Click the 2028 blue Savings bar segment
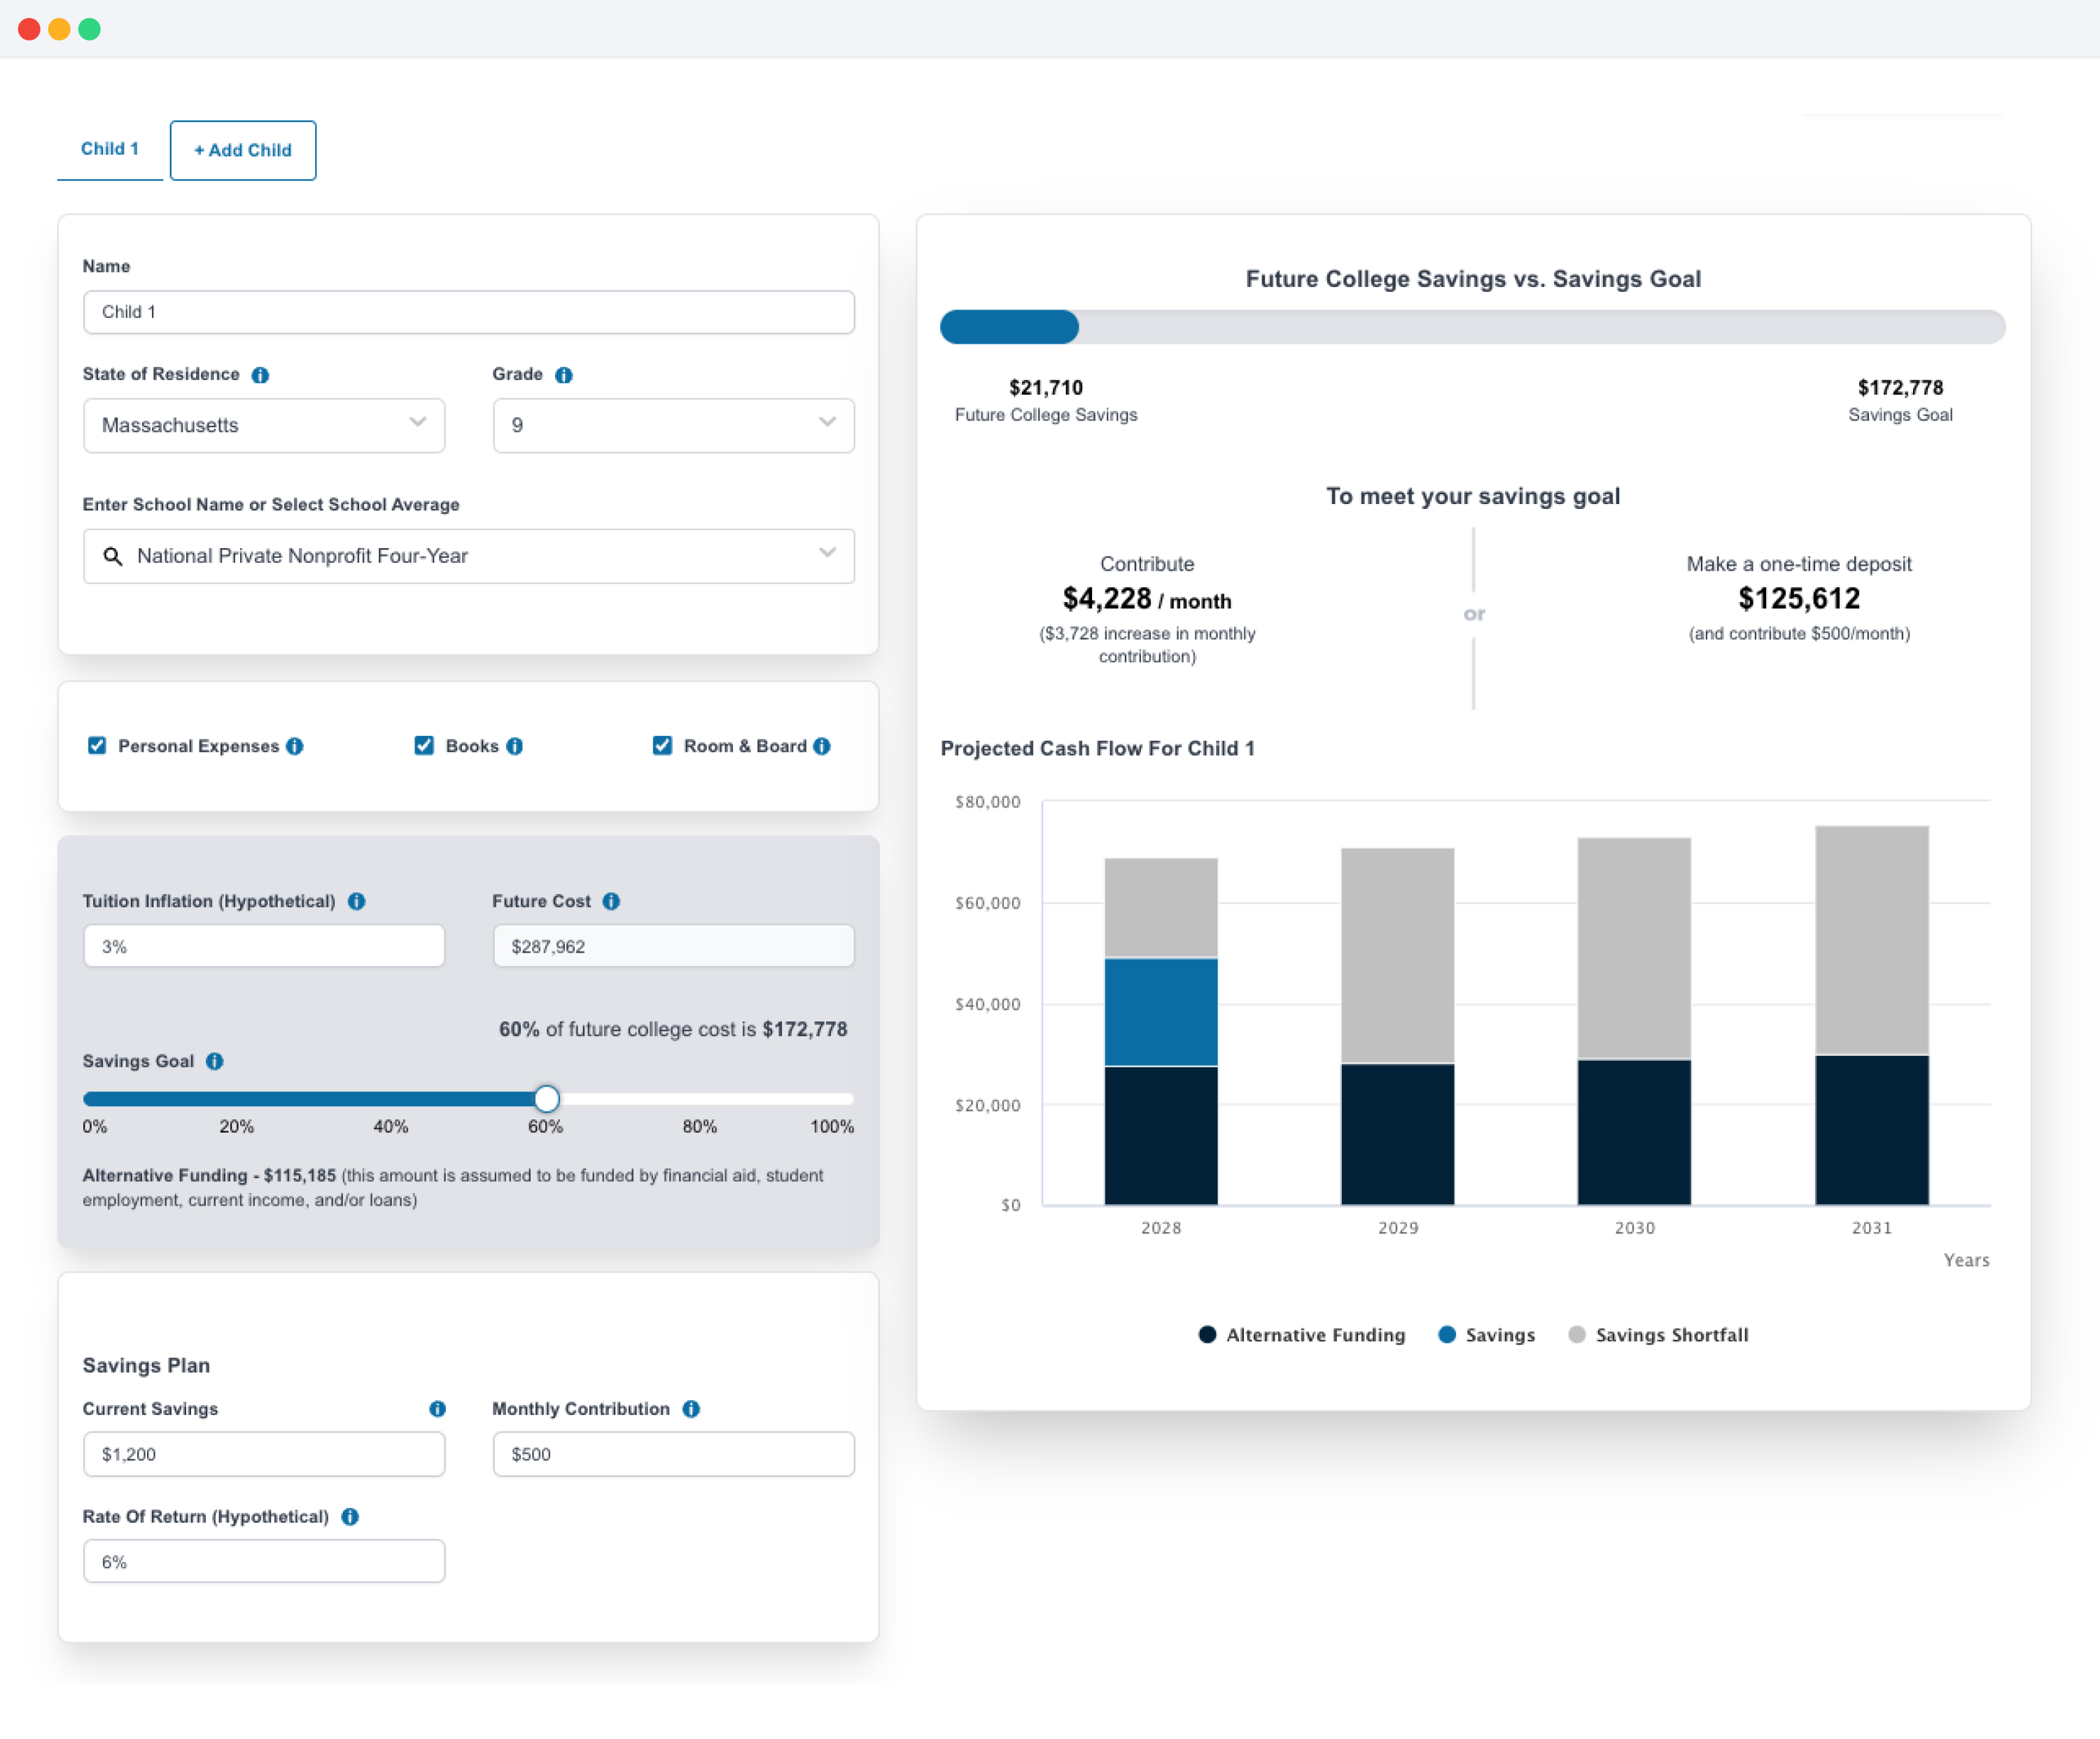Image resolution: width=2100 pixels, height=1739 pixels. pos(1161,1012)
